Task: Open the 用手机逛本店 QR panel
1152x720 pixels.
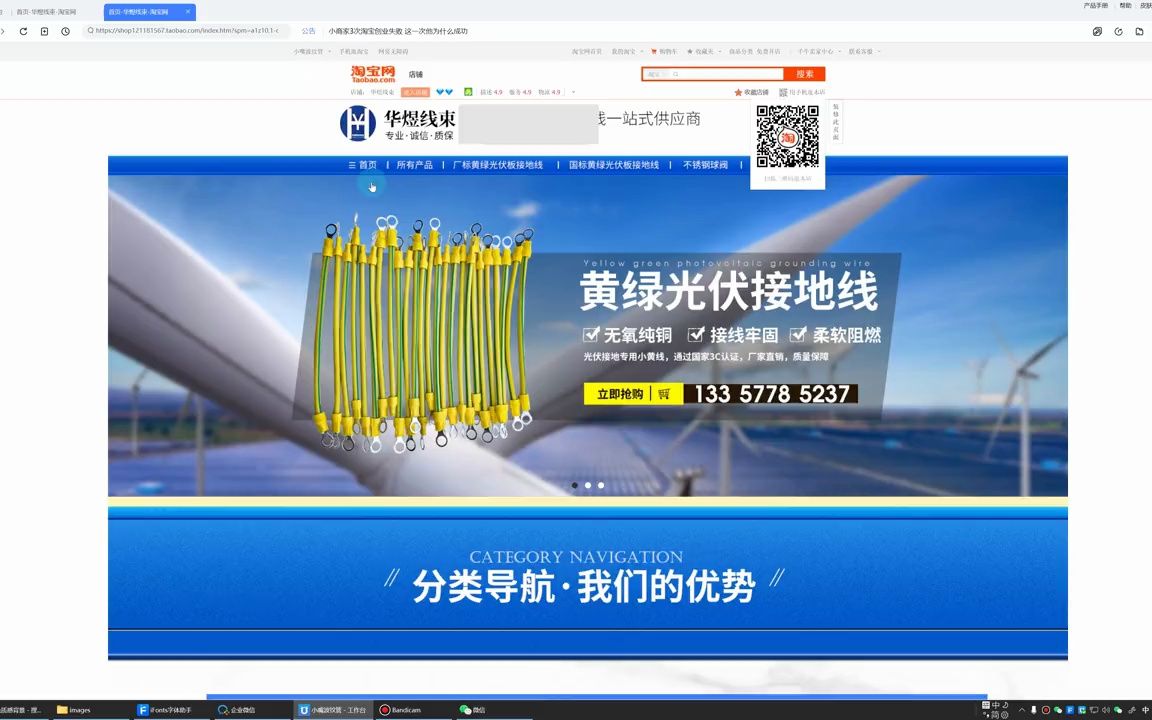Action: click(x=806, y=91)
